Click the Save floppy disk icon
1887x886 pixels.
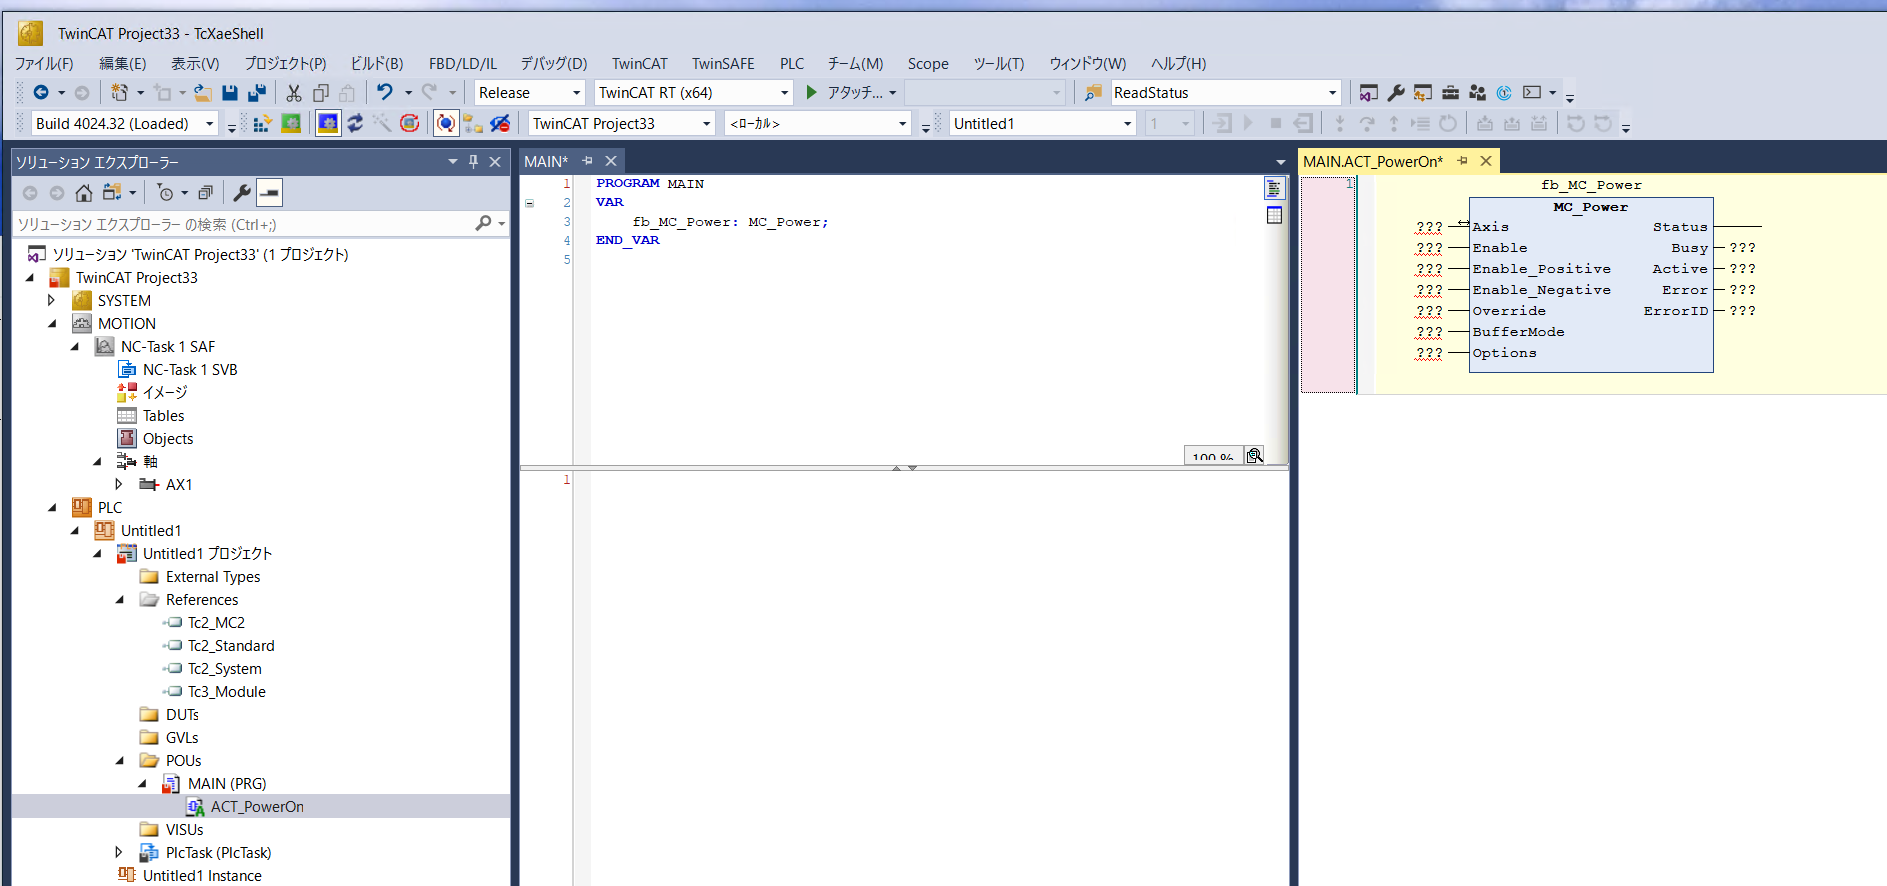(x=230, y=93)
